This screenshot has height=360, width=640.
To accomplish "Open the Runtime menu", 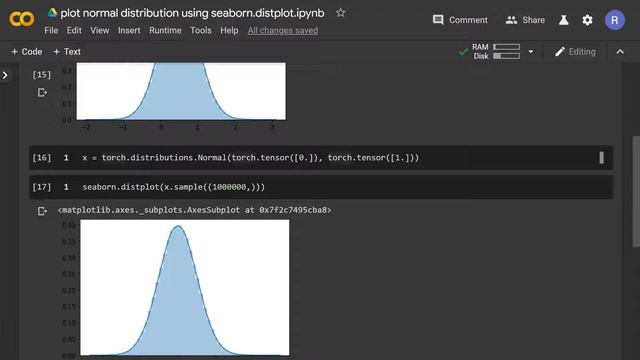I will coord(165,30).
